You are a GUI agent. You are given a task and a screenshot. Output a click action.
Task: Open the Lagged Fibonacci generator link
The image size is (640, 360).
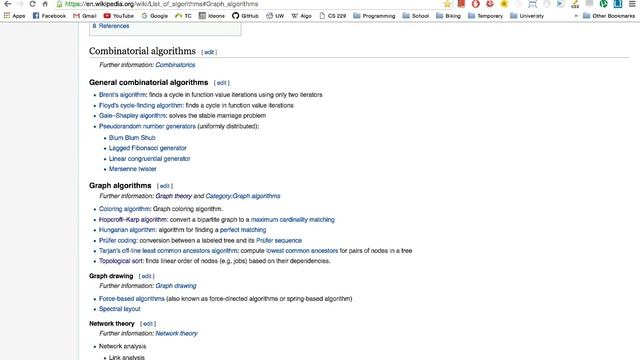tap(147, 148)
